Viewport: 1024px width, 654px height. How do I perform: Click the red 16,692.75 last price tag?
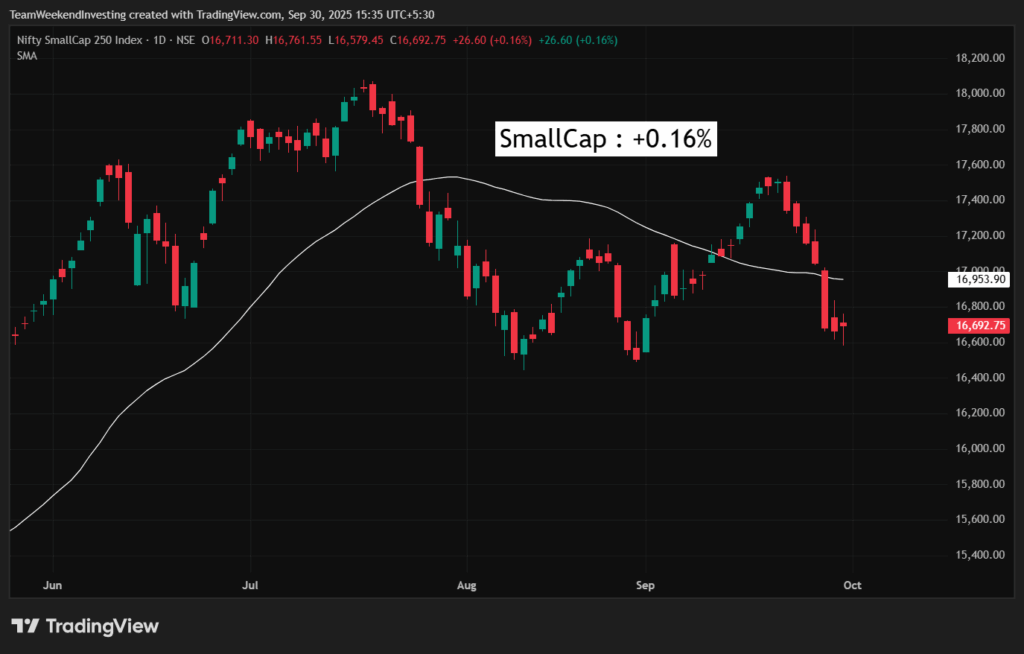[981, 325]
